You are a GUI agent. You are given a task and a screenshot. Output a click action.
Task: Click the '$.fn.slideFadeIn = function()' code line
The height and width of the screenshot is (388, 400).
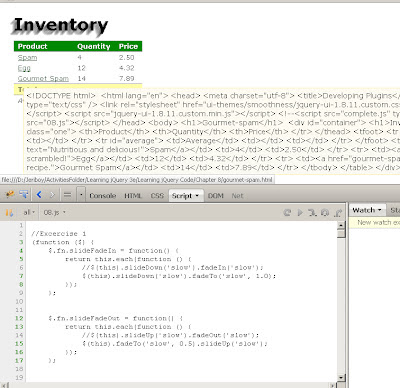114,251
